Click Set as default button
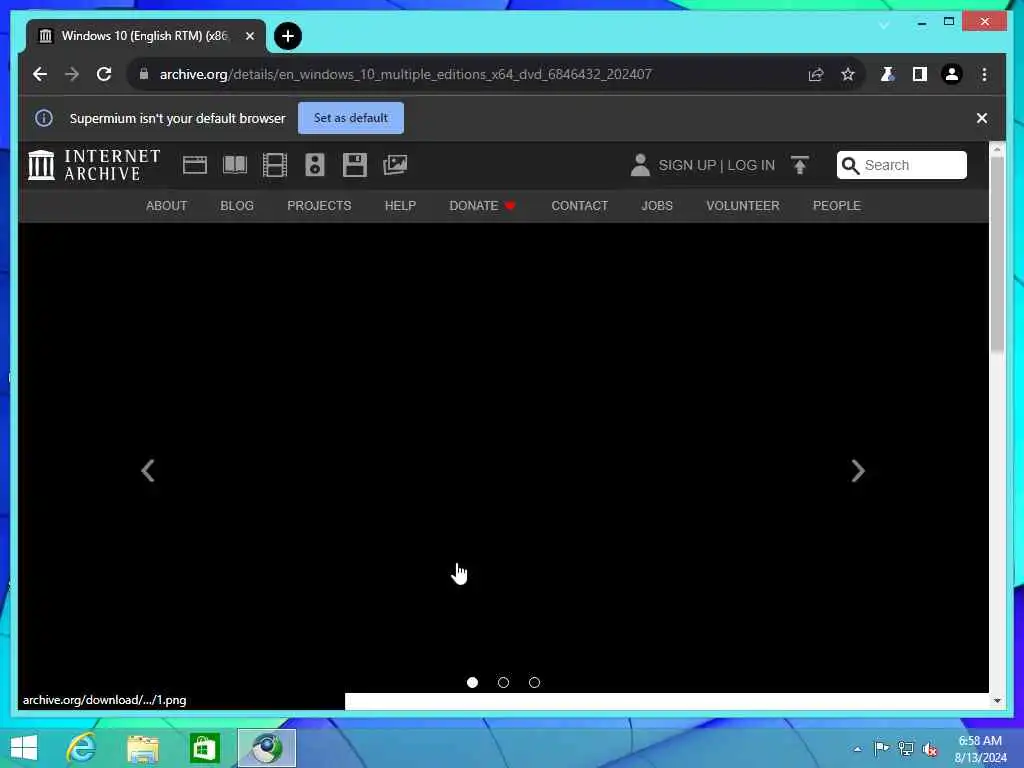 (351, 118)
